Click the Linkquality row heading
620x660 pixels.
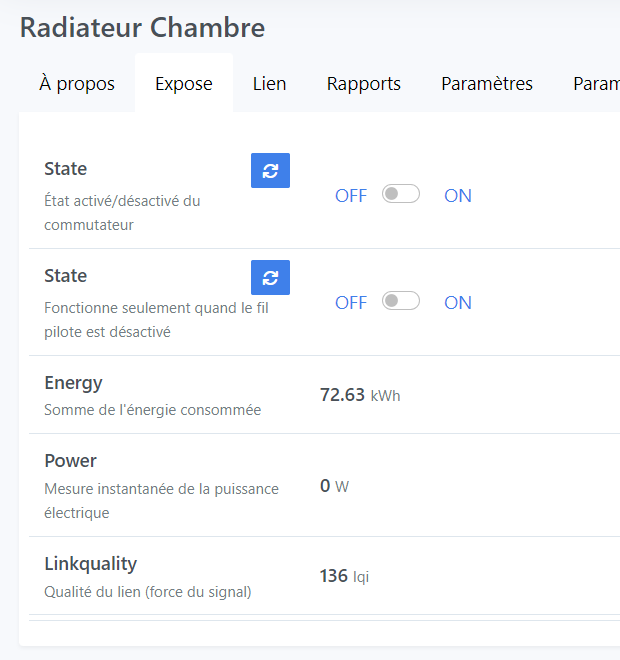(90, 564)
